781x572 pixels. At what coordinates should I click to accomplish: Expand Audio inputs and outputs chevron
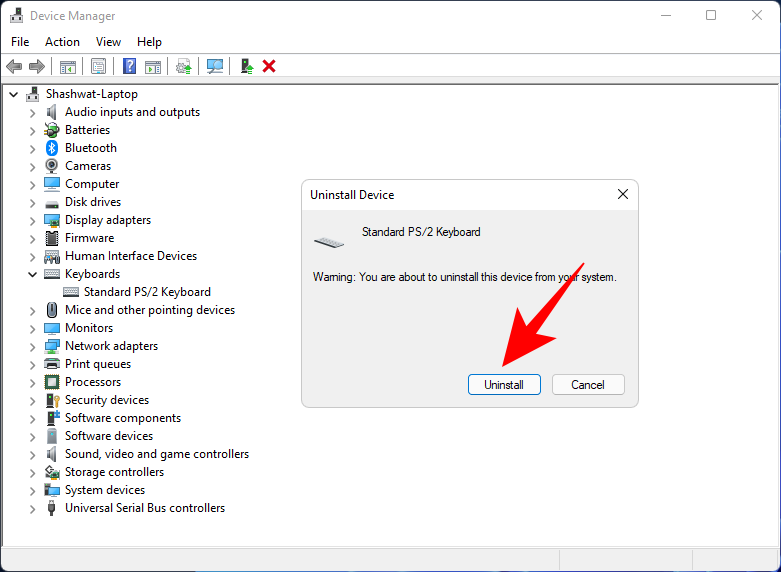33,113
